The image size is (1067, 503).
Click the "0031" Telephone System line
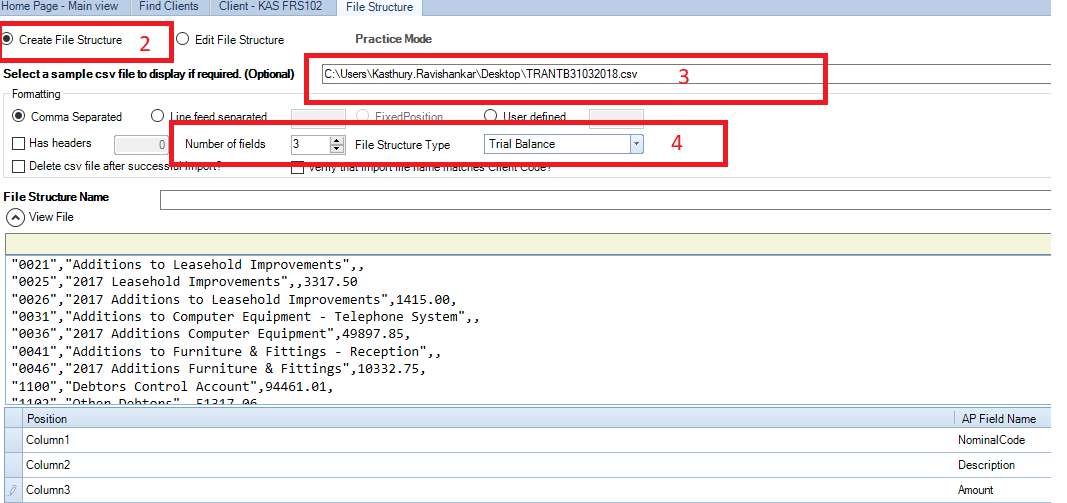[246, 317]
